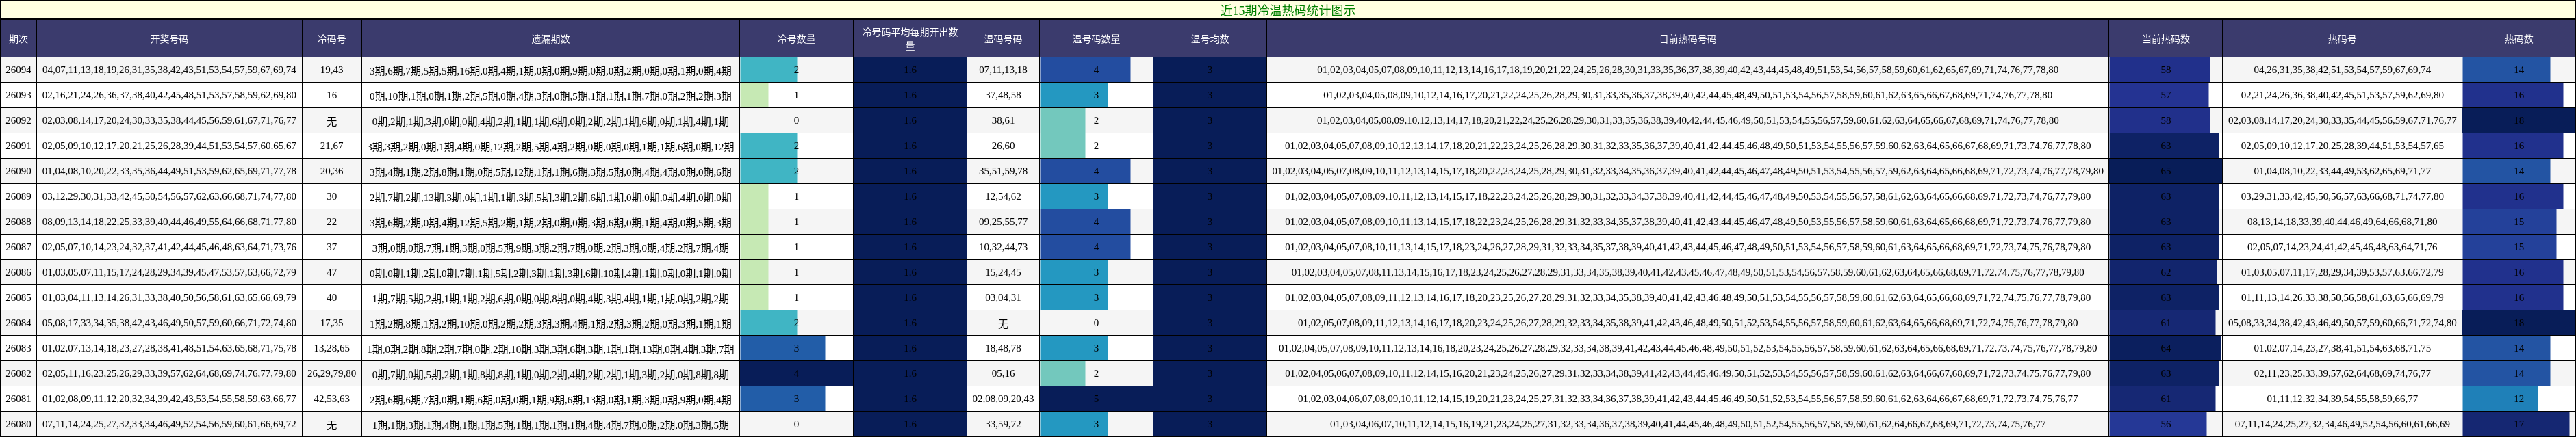This screenshot has height=437, width=2576.
Task: Click period 26080 in the last row
Action: (18, 424)
